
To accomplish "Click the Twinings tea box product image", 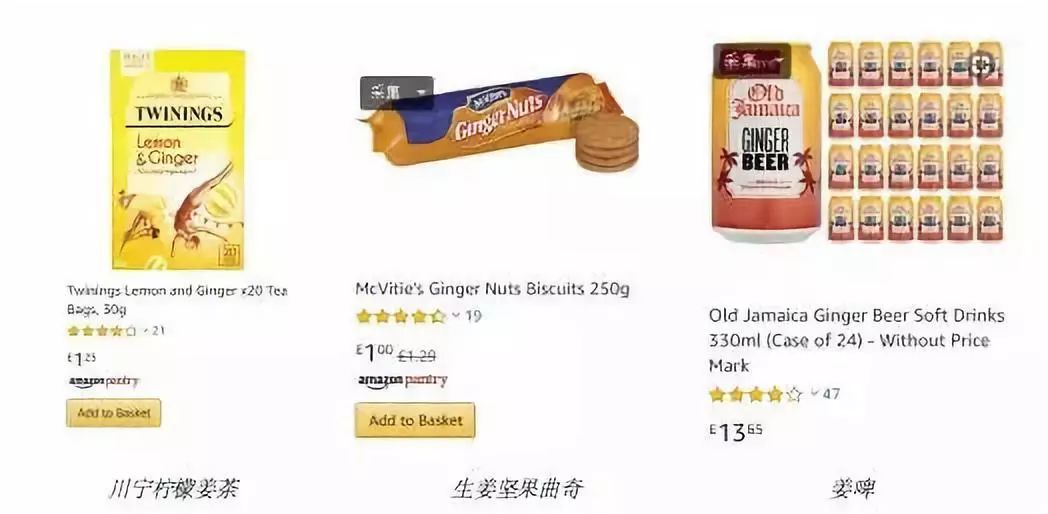I will 178,160.
